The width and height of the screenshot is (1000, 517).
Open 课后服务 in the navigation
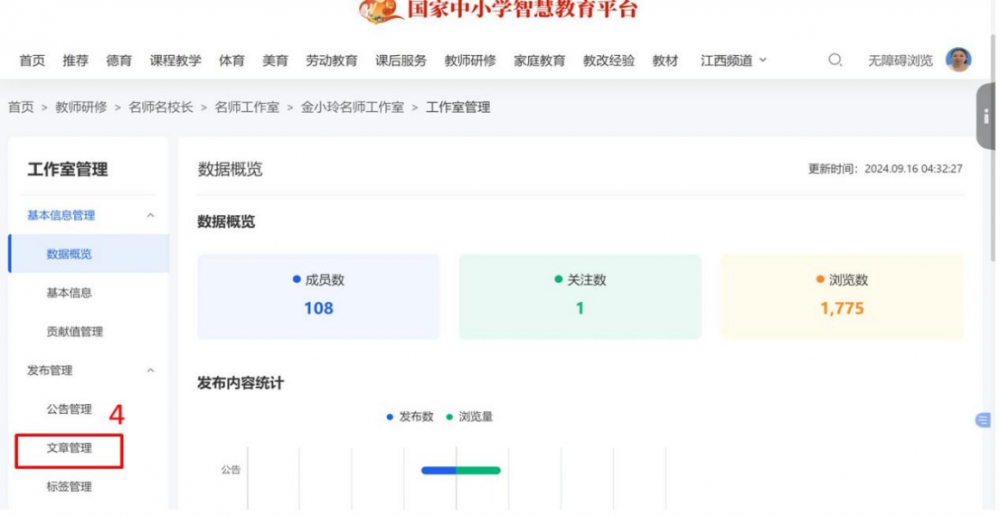click(401, 61)
